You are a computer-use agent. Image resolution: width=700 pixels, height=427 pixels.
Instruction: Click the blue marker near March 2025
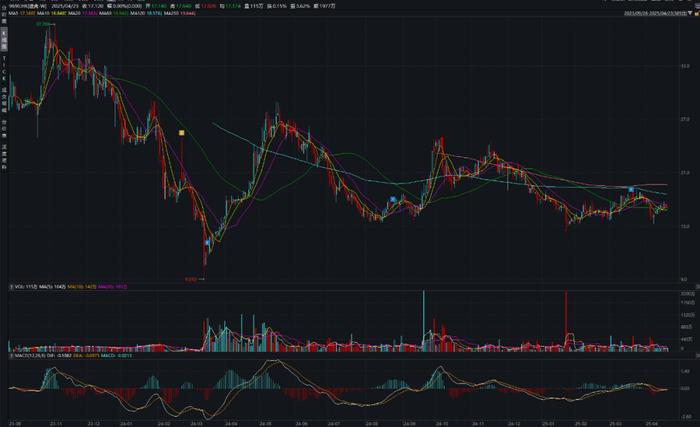(x=631, y=189)
